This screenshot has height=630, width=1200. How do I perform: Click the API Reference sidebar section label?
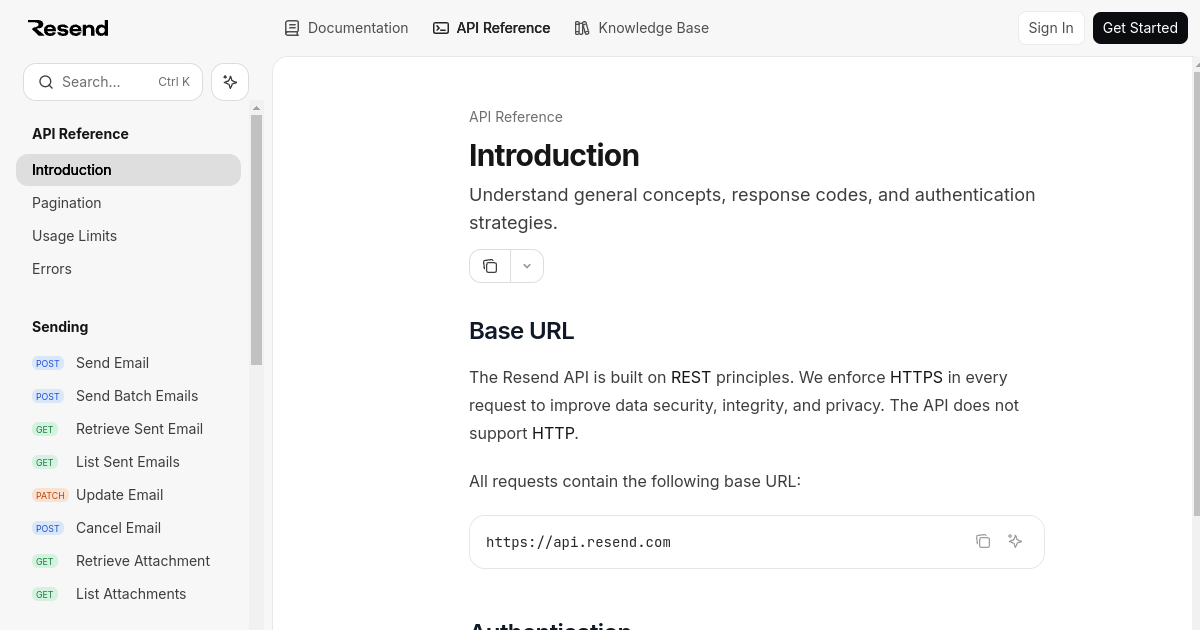pos(80,134)
